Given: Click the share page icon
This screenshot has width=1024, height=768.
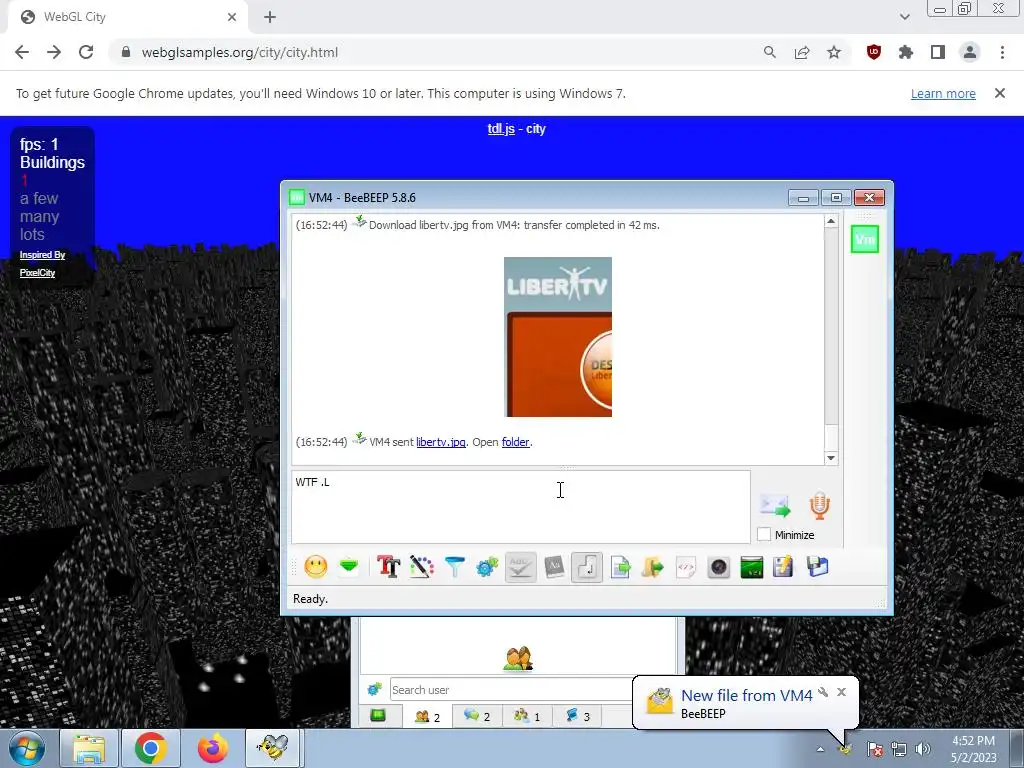Looking at the screenshot, I should (x=802, y=52).
